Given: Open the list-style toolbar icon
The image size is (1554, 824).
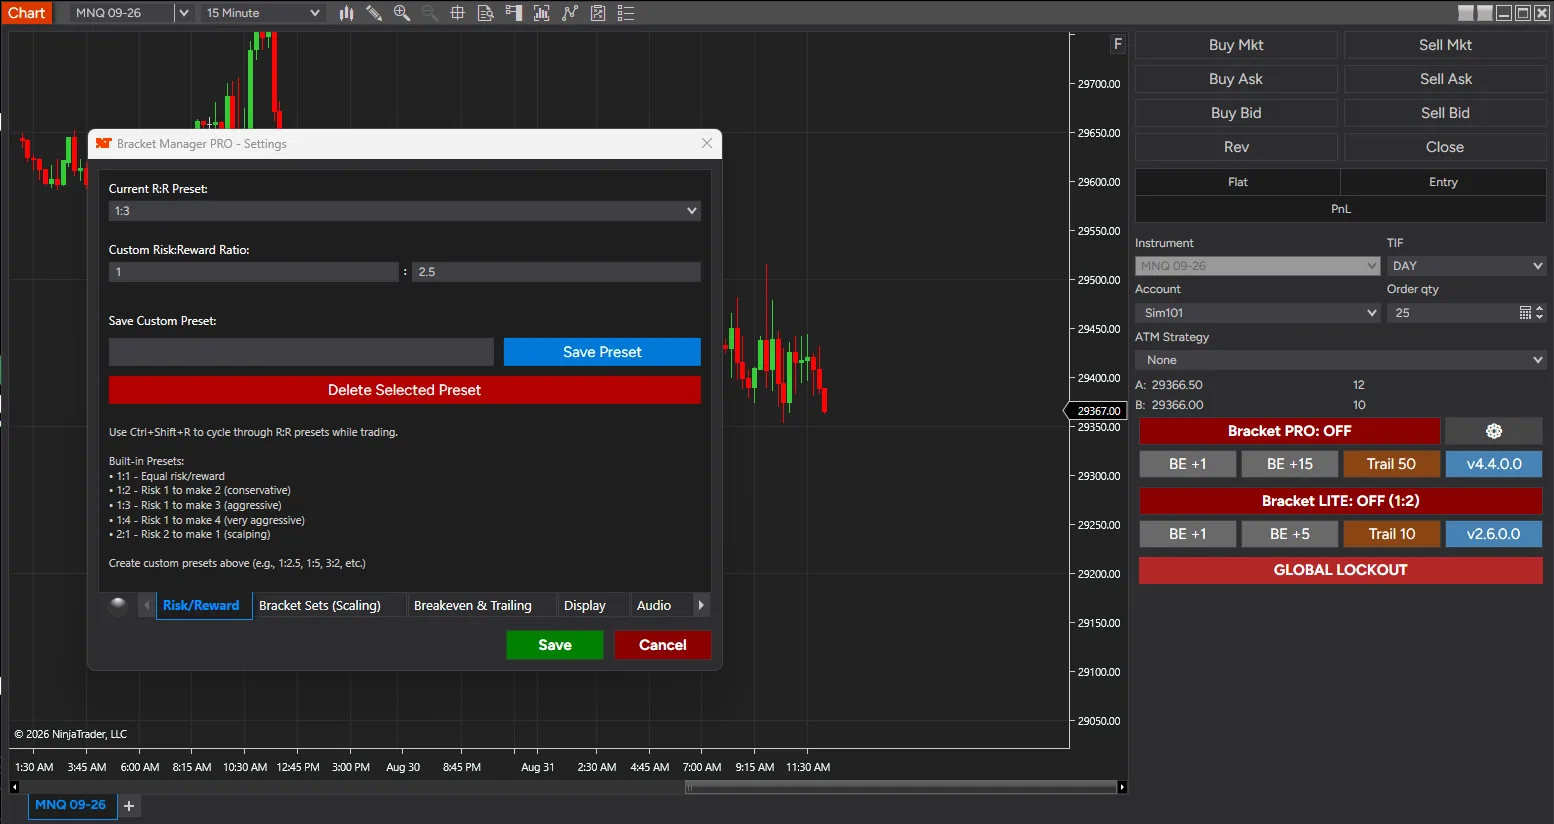Looking at the screenshot, I should point(626,13).
